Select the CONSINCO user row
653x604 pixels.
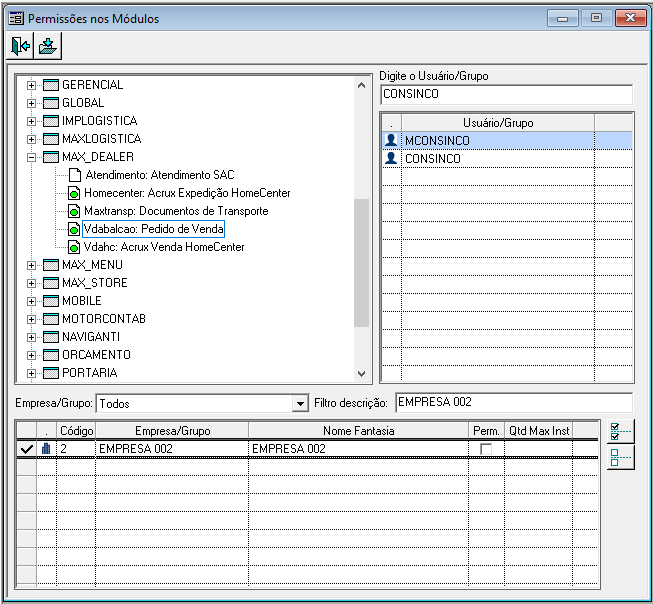(x=507, y=158)
